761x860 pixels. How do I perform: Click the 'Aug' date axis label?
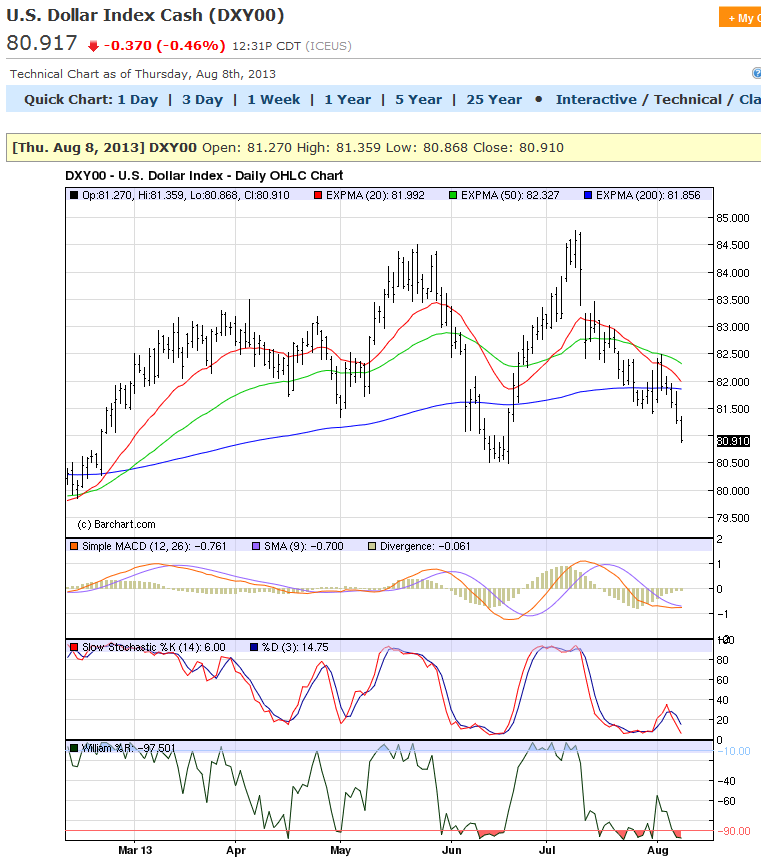tap(658, 850)
